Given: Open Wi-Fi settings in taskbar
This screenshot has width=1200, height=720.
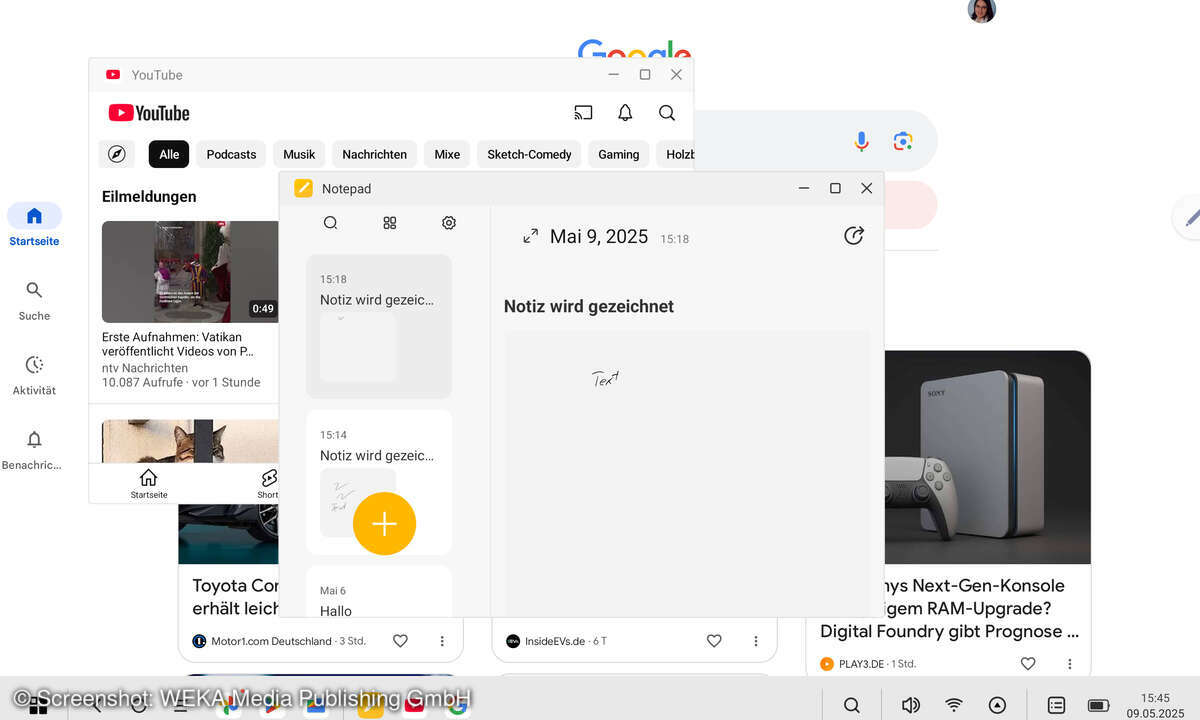Looking at the screenshot, I should pos(954,705).
